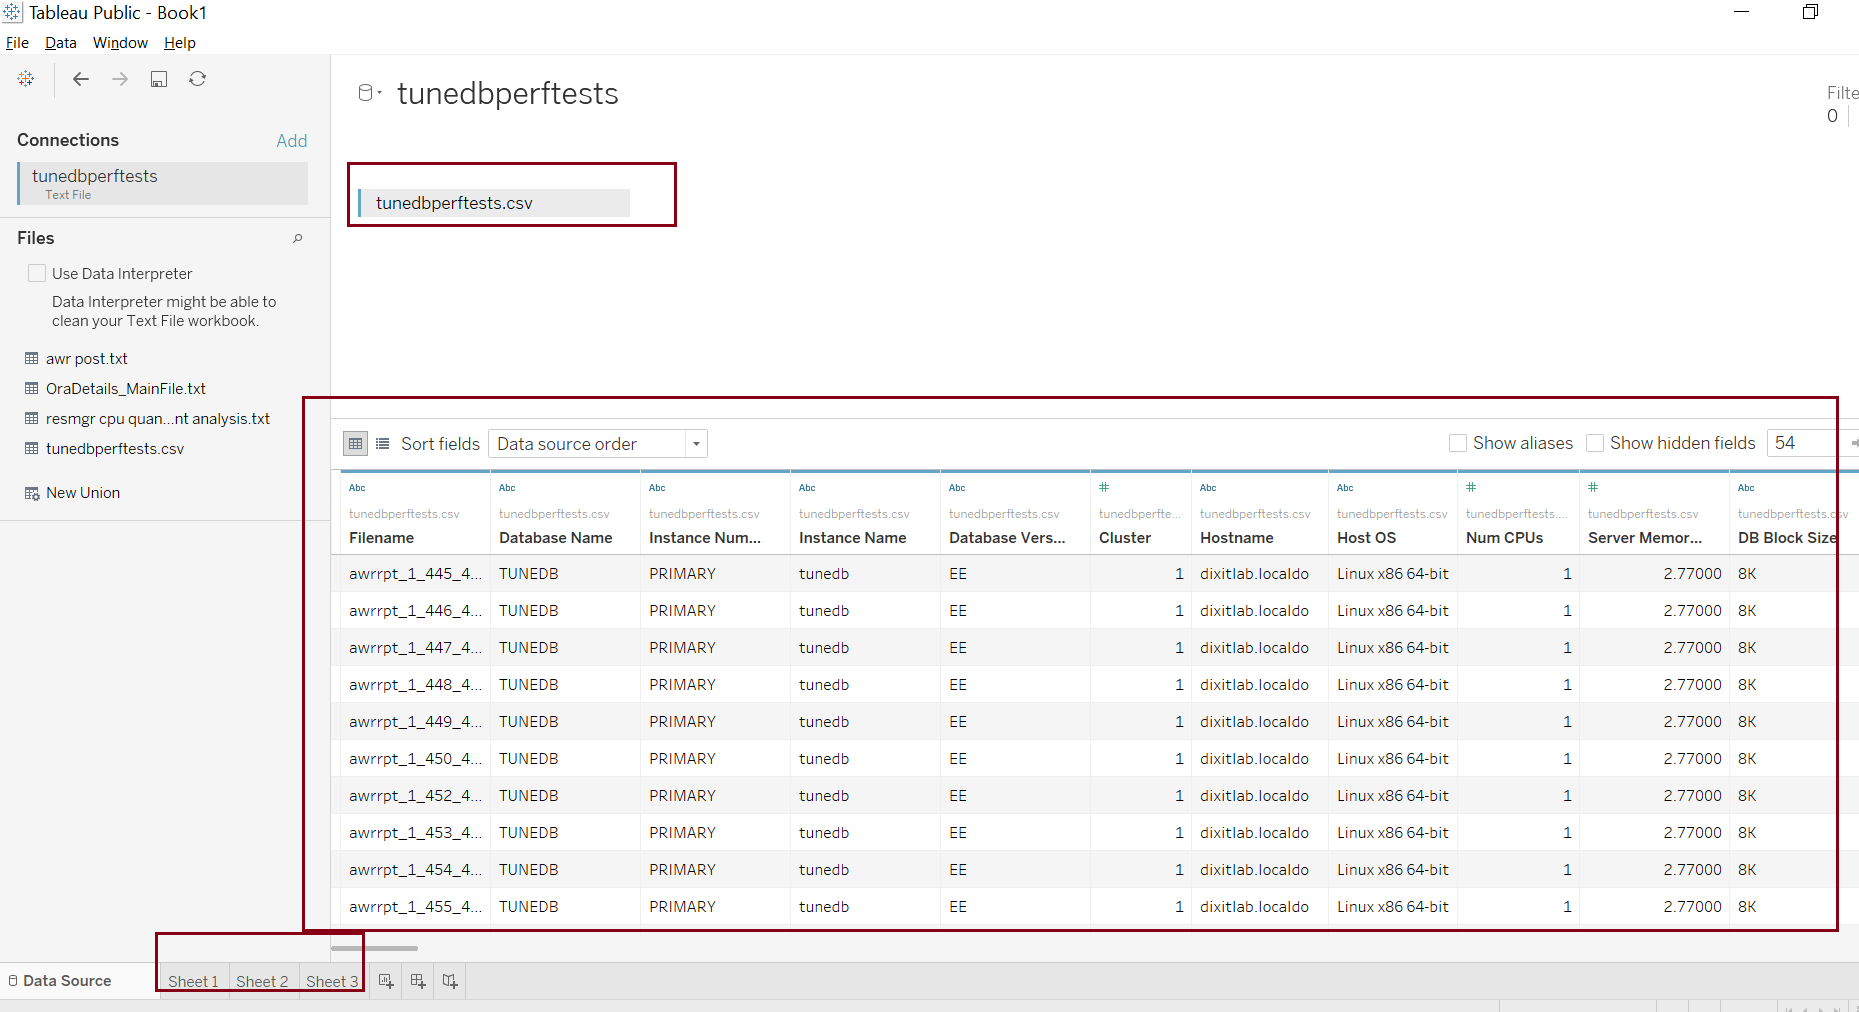Open the Sort fields dropdown
This screenshot has height=1012, width=1859.
(x=597, y=443)
